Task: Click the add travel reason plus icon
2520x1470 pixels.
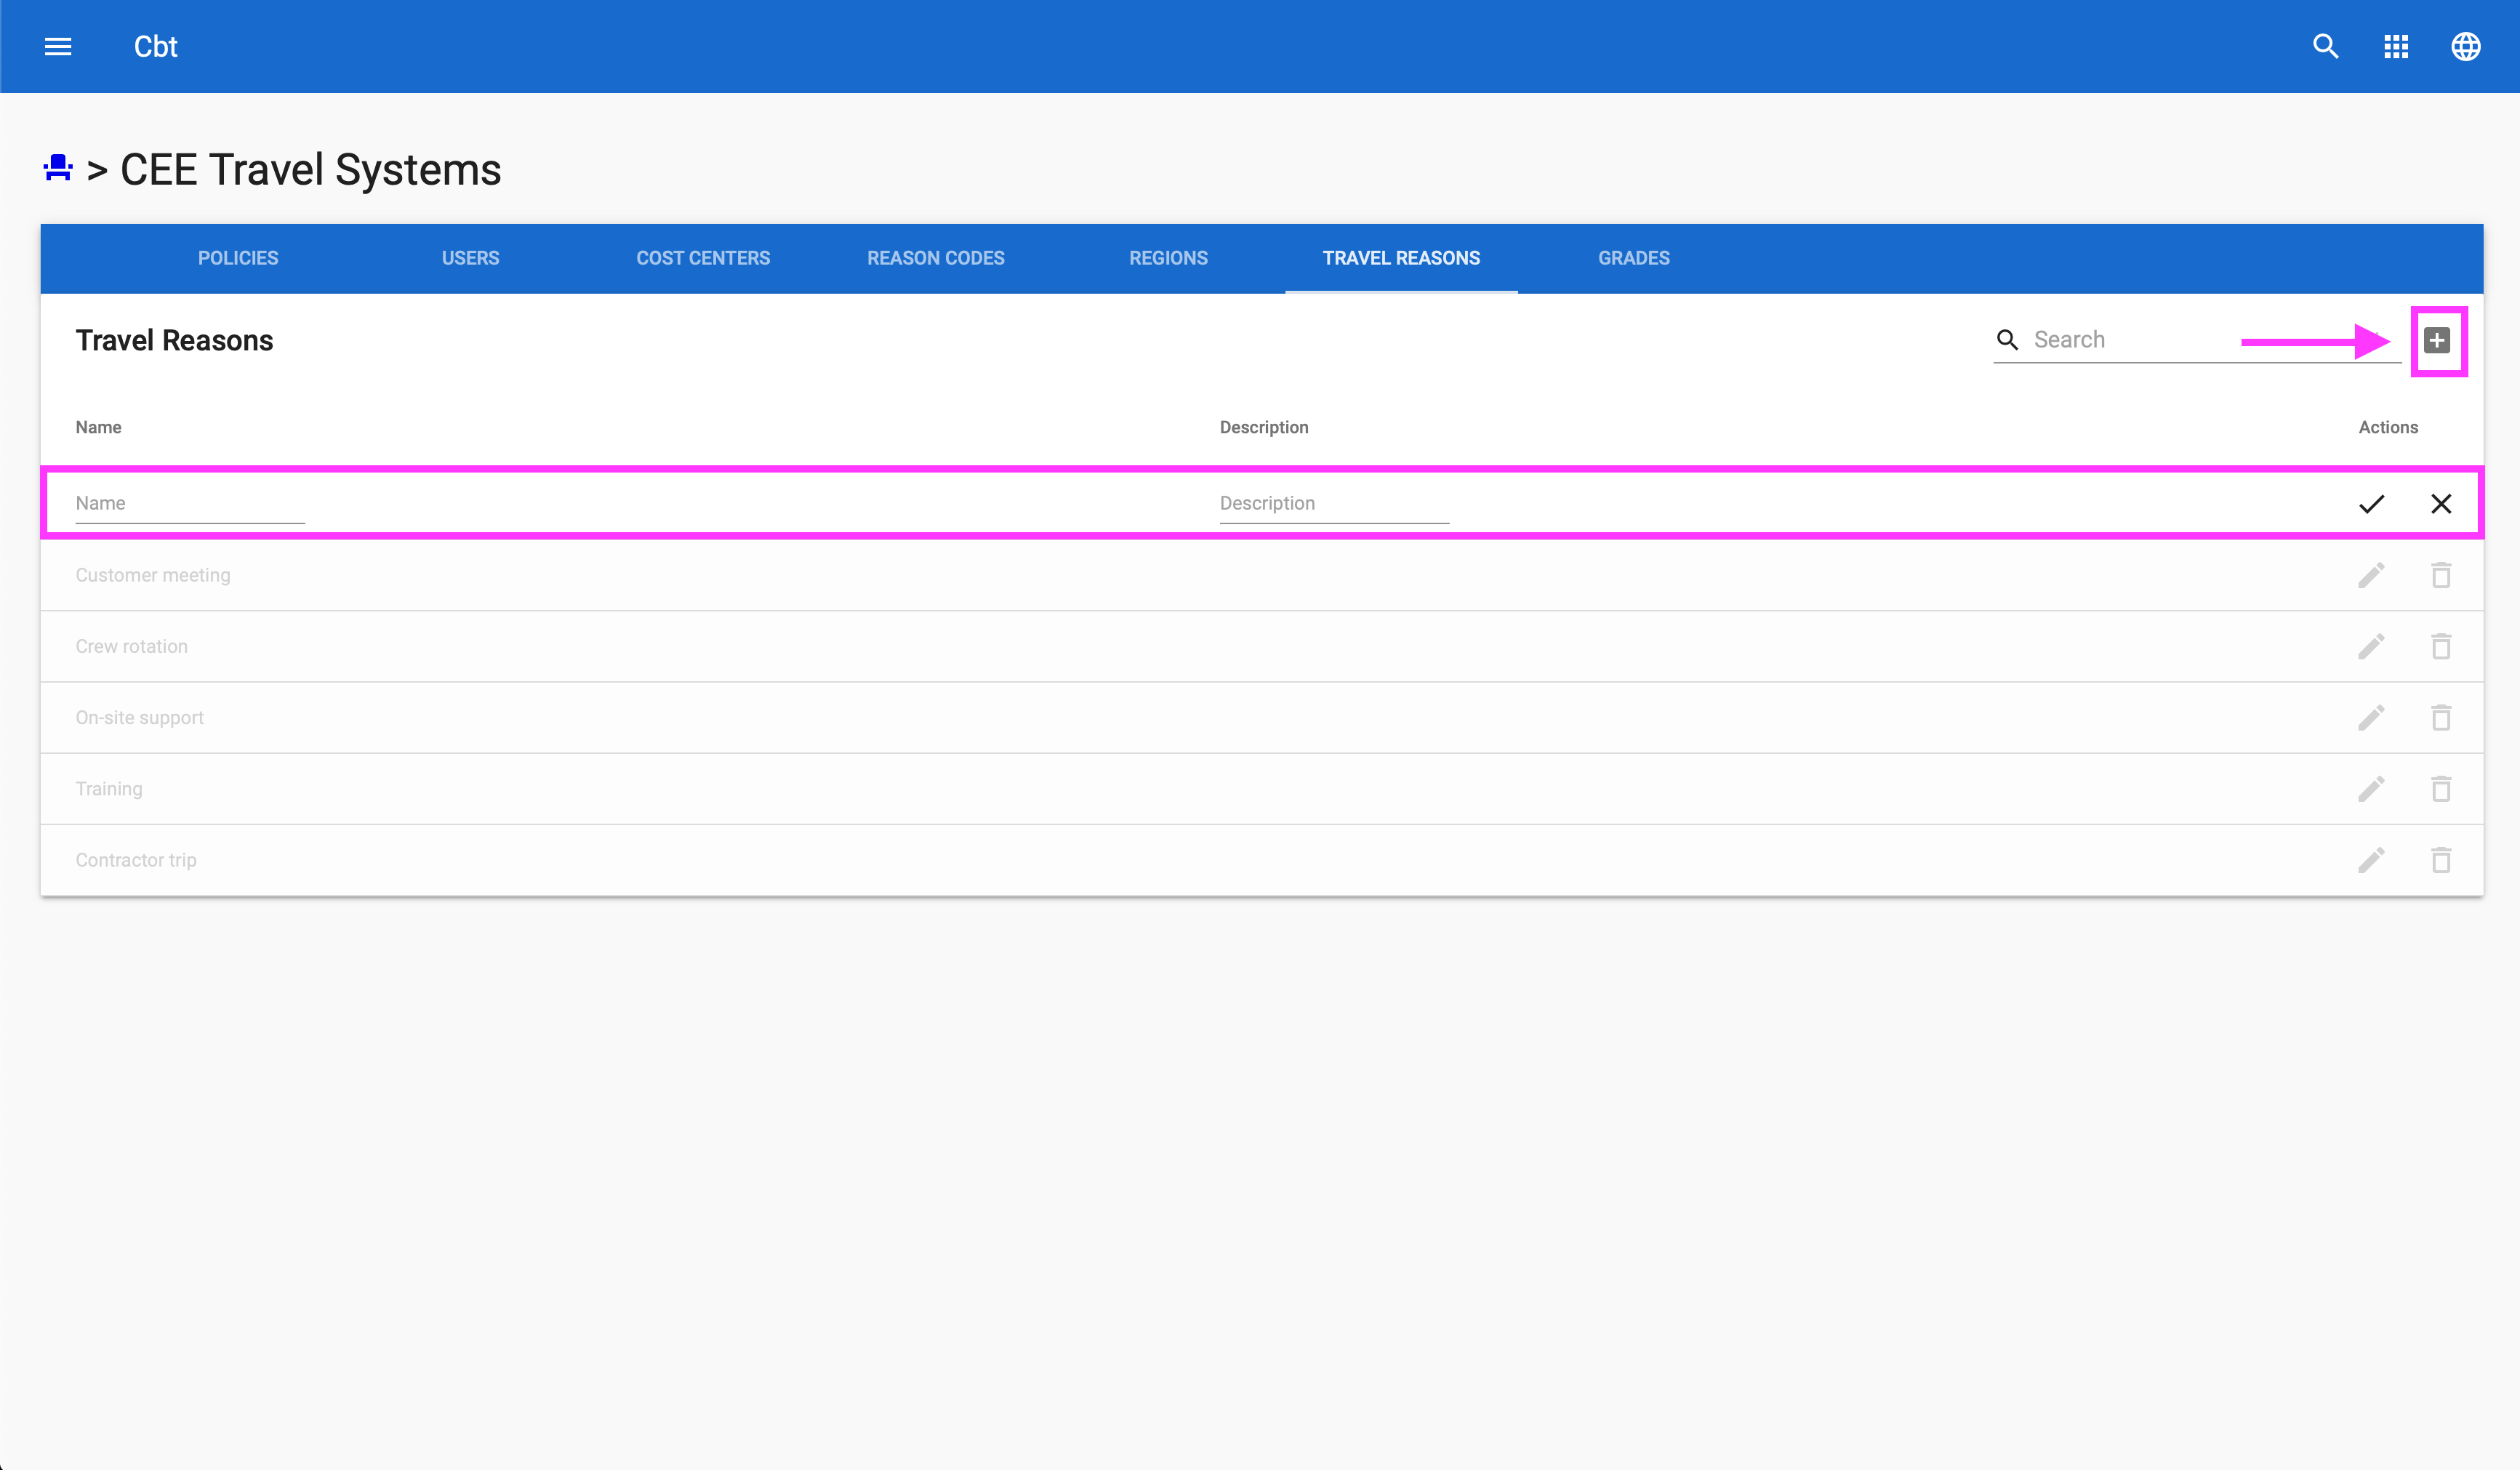Action: point(2437,340)
